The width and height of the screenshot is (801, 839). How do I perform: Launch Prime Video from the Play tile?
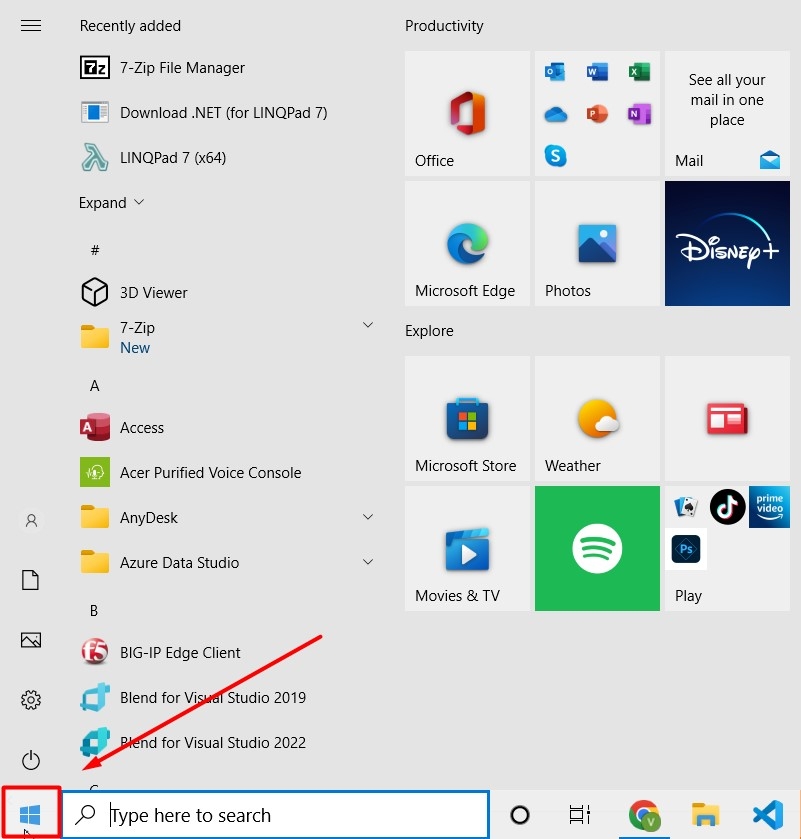click(768, 507)
